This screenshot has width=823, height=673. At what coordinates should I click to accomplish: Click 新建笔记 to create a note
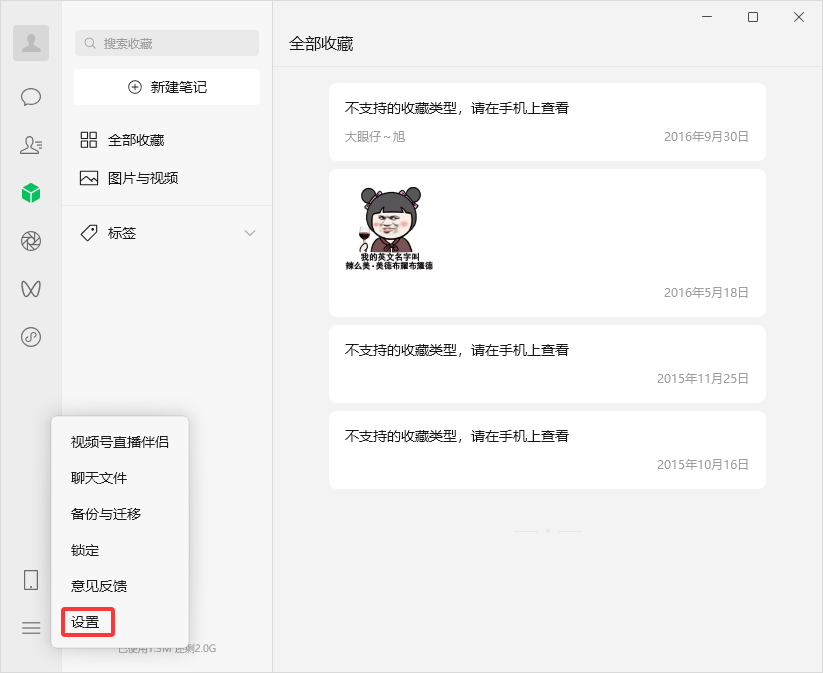point(166,87)
